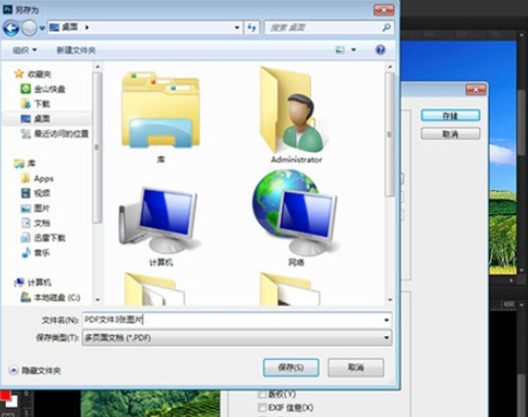This screenshot has width=528, height=417.
Task: Expand the 文件名 filename history dropdown arrow
Action: 387,320
